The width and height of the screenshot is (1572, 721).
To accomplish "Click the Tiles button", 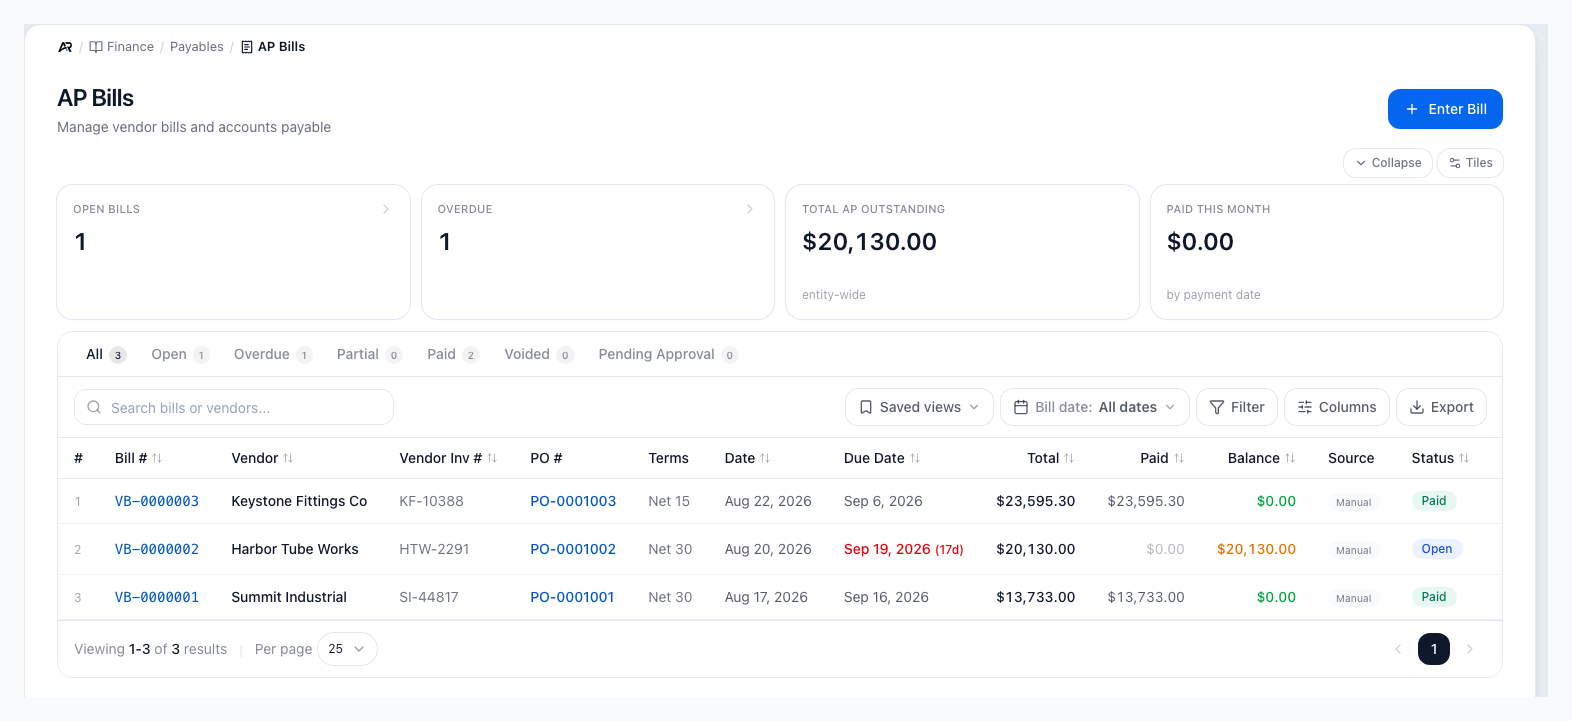I will pyautogui.click(x=1470, y=163).
